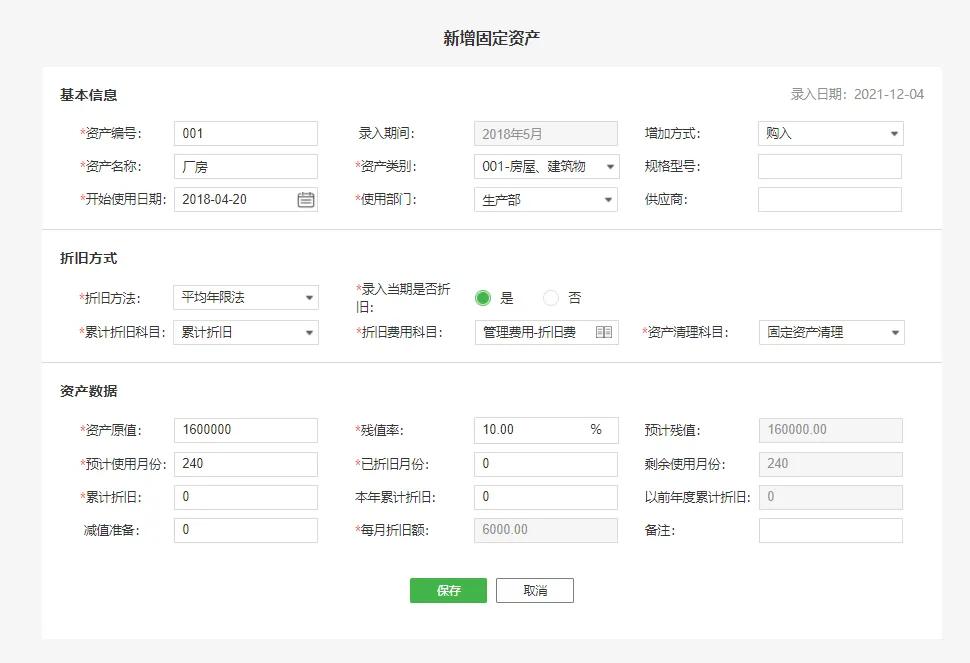
Task: Click the 取消 button
Action: (x=535, y=590)
